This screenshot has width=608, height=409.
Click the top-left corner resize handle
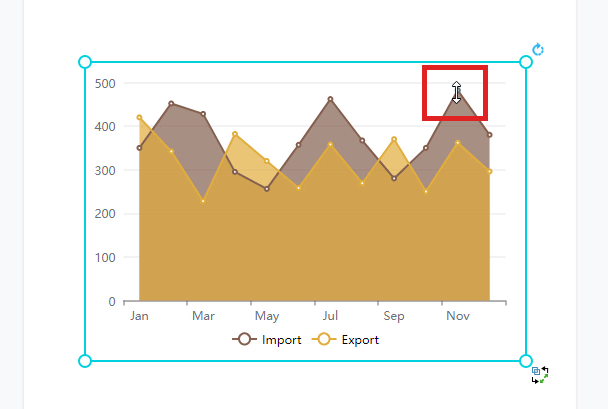click(85, 62)
